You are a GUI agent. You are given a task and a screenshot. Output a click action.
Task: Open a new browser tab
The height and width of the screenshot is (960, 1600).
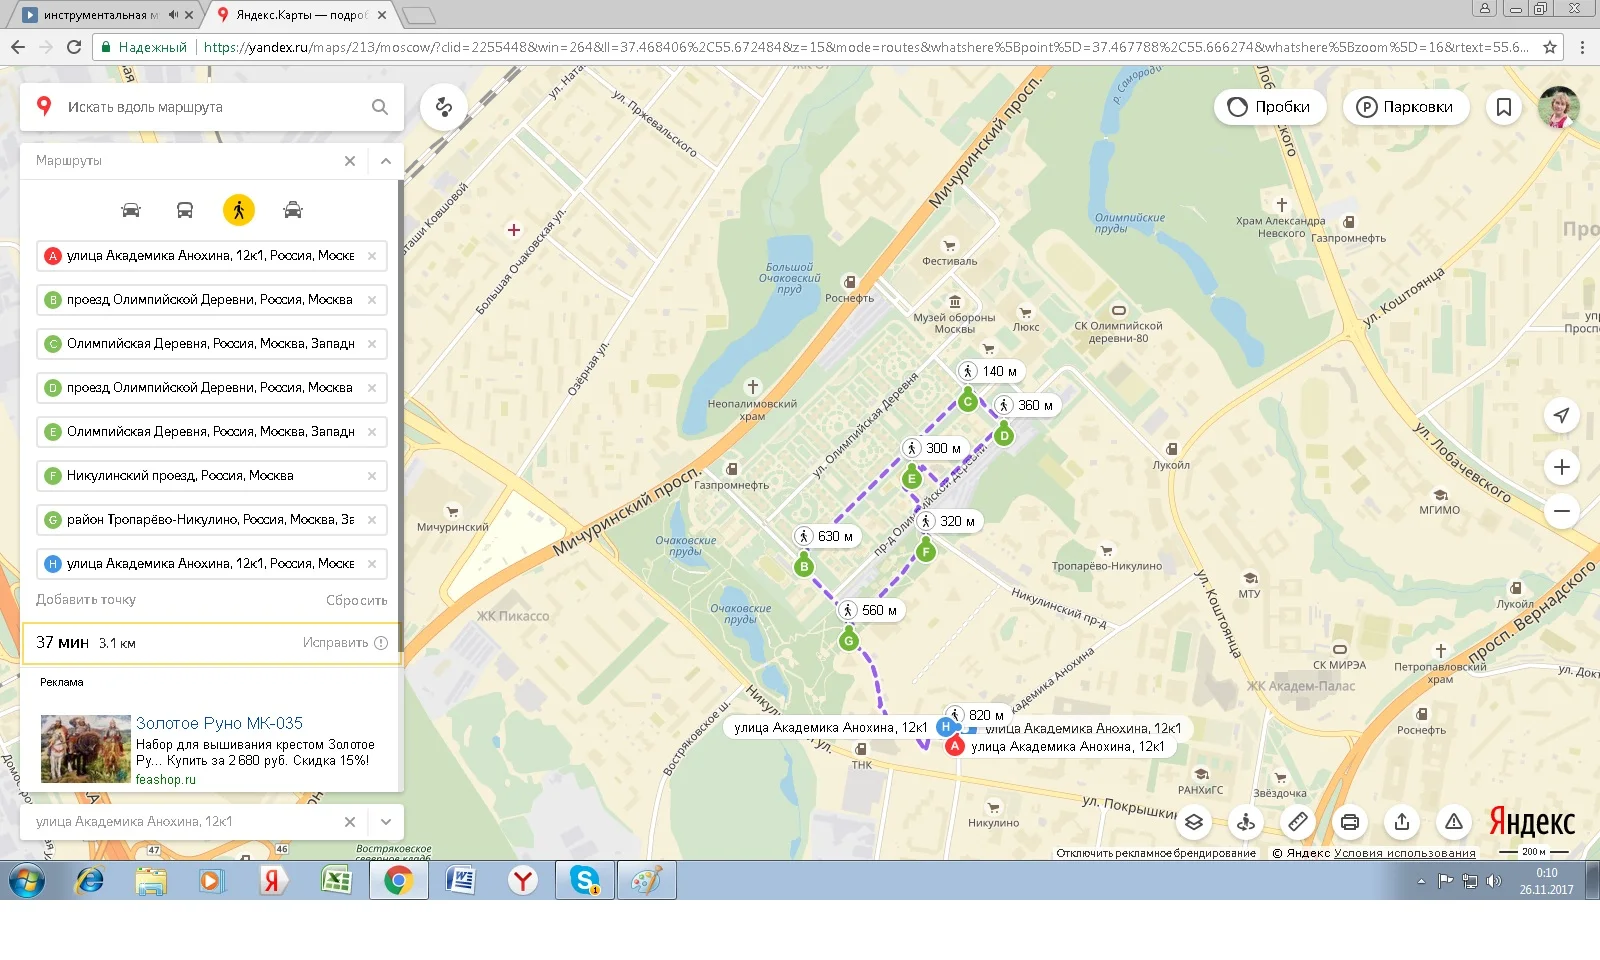pyautogui.click(x=419, y=15)
